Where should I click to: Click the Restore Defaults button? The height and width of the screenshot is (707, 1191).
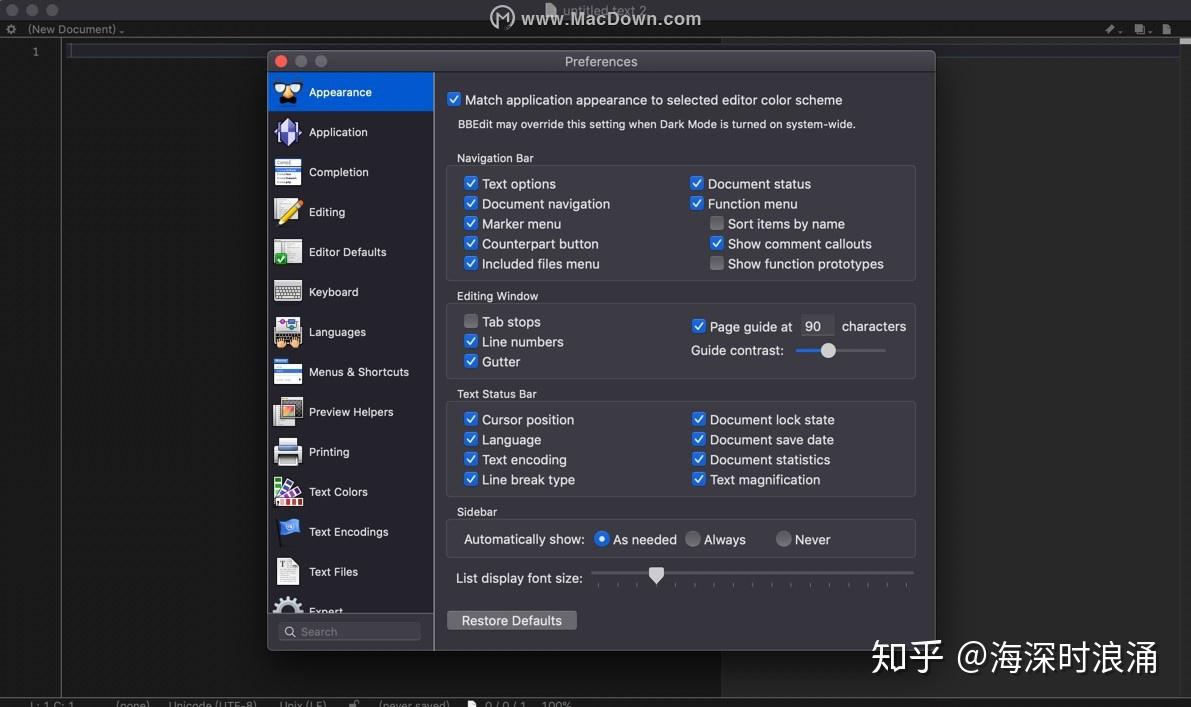point(511,620)
